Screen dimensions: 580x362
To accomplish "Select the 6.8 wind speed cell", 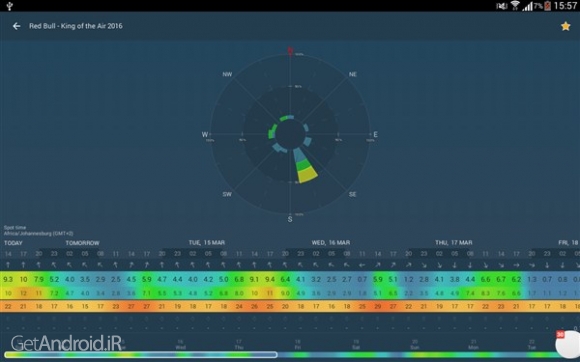I will (239, 279).
